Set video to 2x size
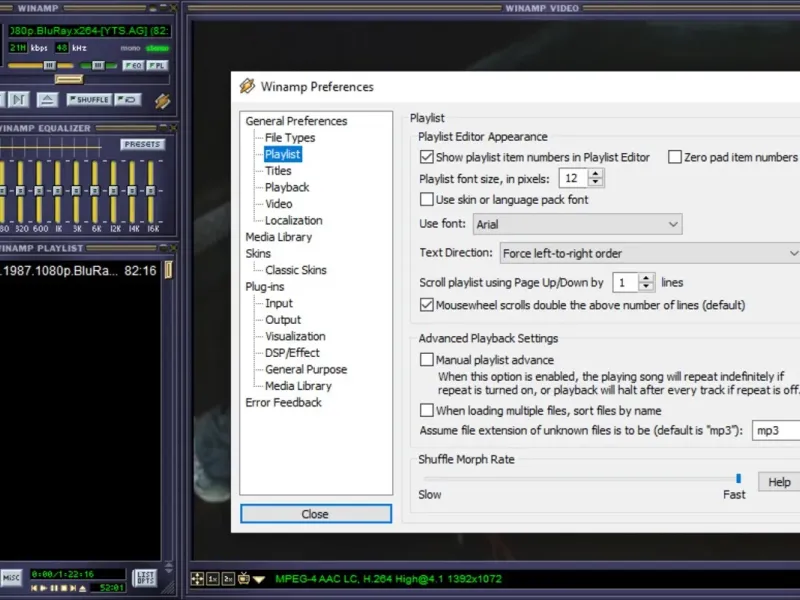This screenshot has height=600, width=800. [228, 579]
